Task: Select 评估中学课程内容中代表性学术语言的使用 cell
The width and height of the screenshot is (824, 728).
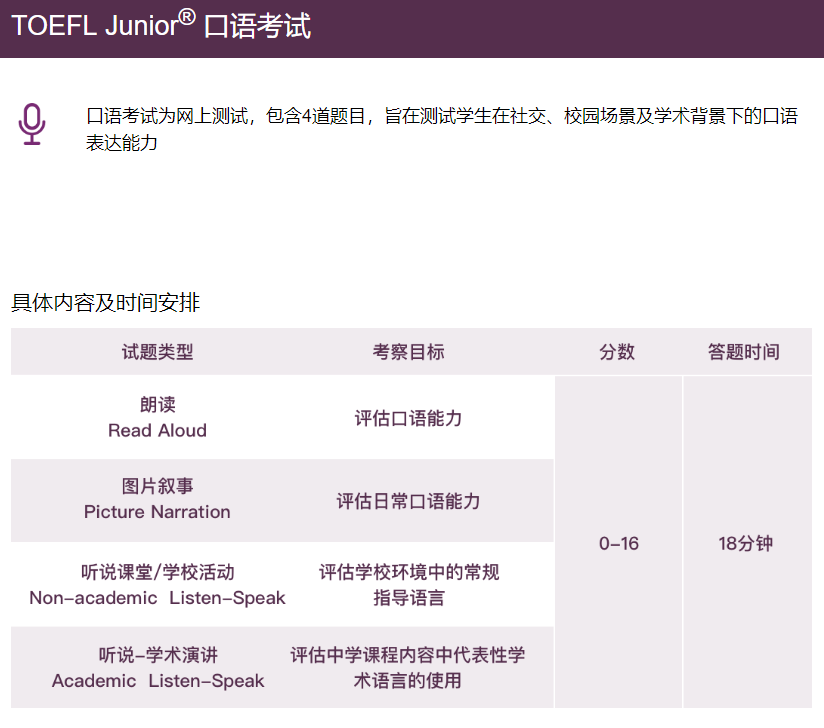Action: [x=407, y=668]
